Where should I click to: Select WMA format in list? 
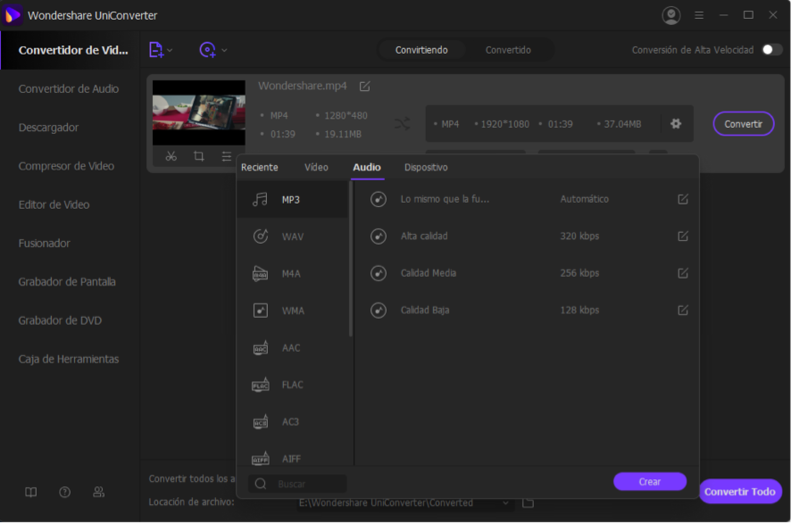[x=293, y=311]
